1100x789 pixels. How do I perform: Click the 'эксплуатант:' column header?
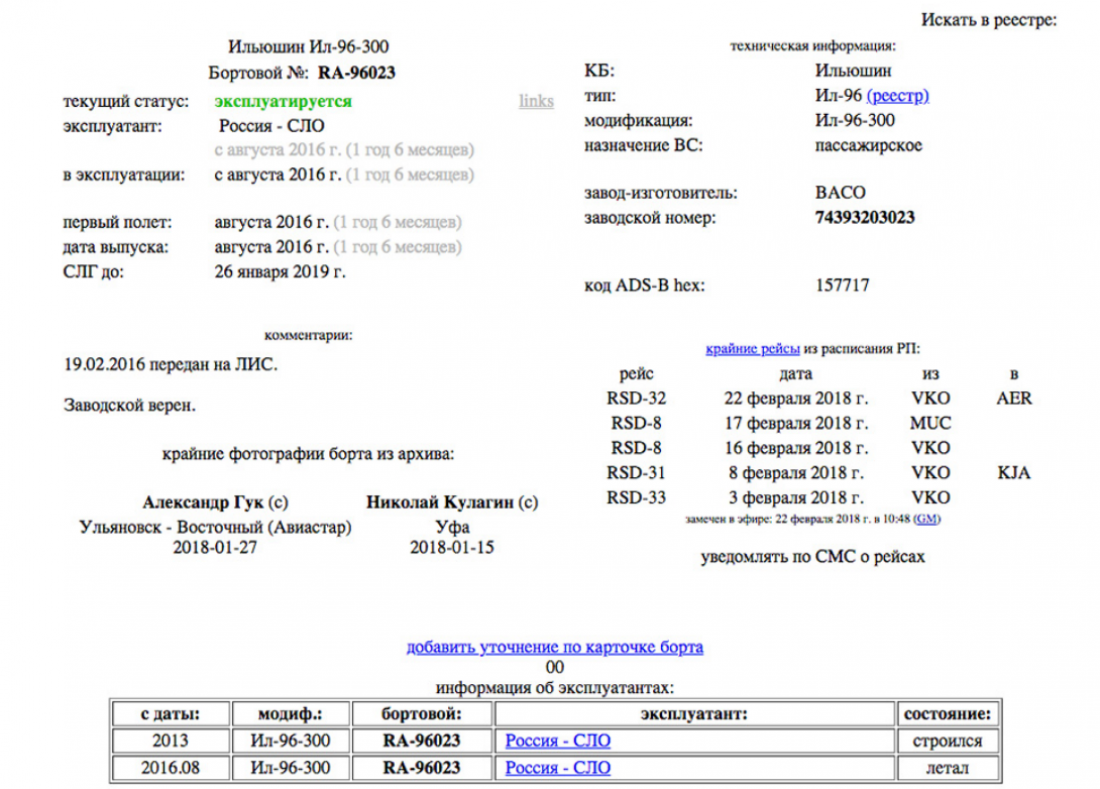pyautogui.click(x=694, y=715)
